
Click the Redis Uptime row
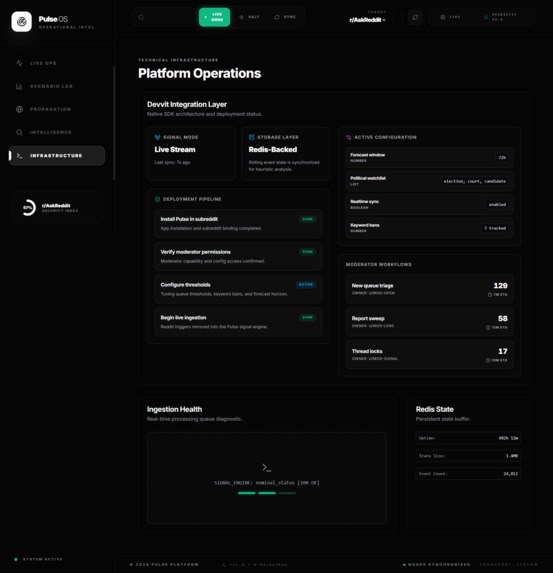click(468, 438)
